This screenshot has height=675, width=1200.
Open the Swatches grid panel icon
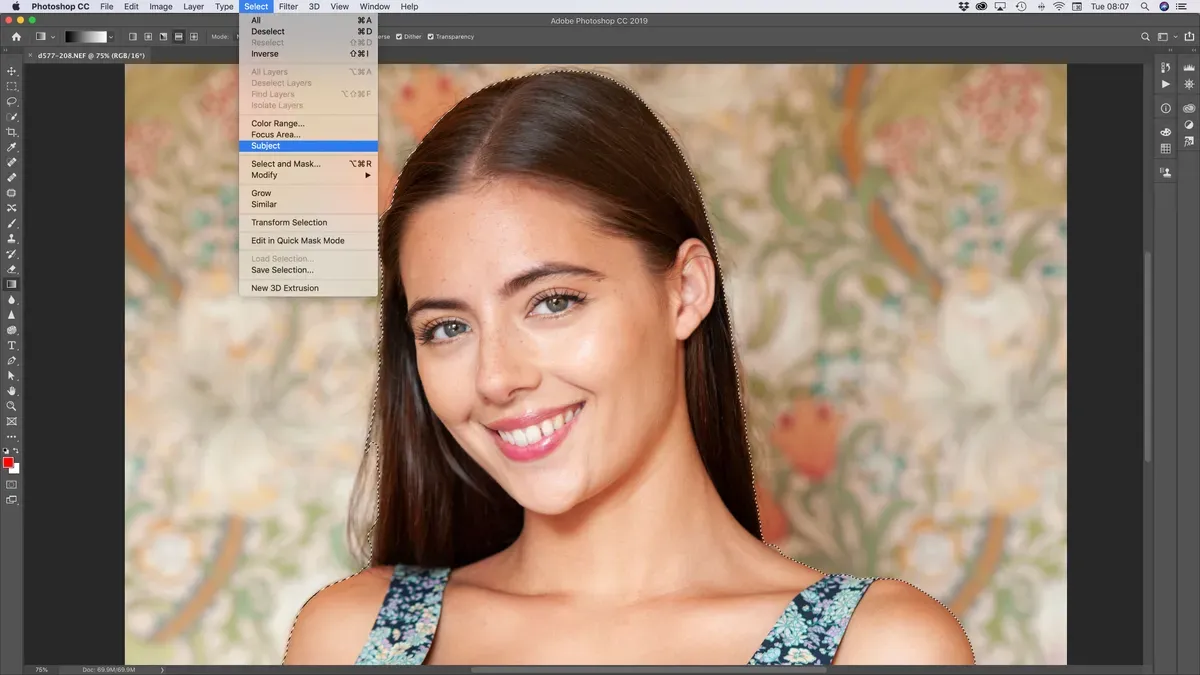1165,149
